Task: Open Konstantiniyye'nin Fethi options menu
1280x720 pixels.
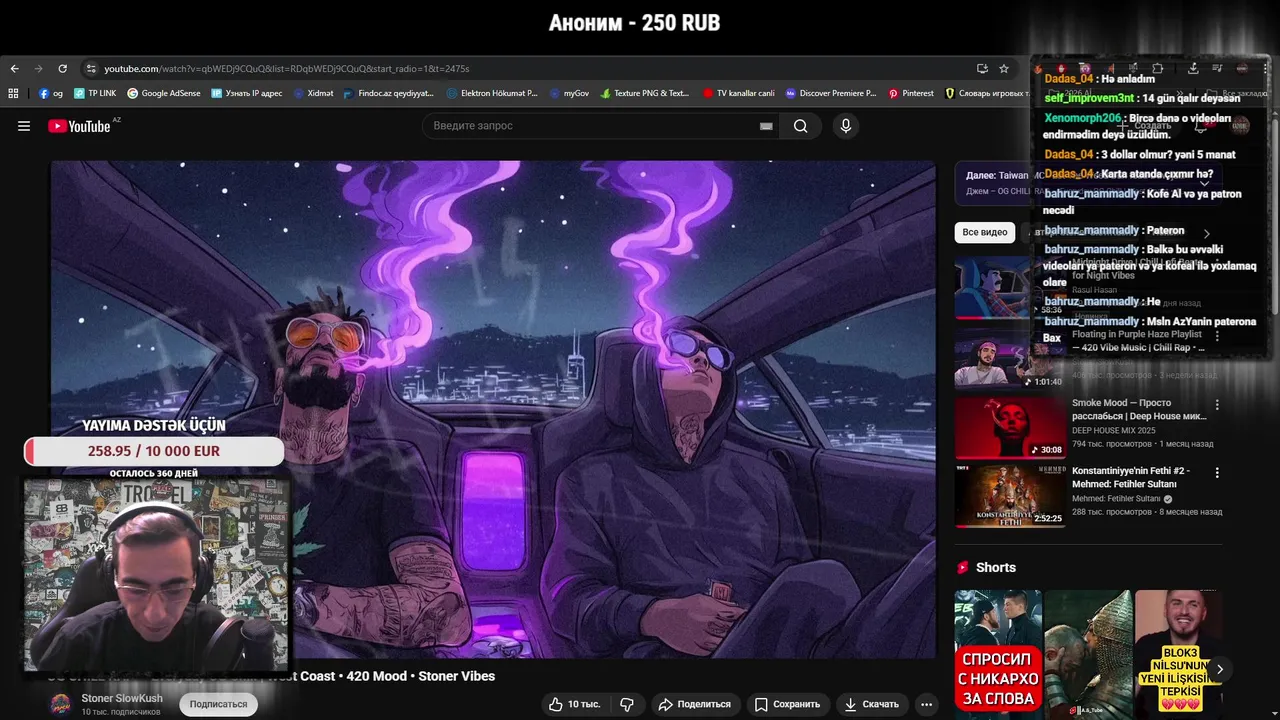Action: 1217,472
